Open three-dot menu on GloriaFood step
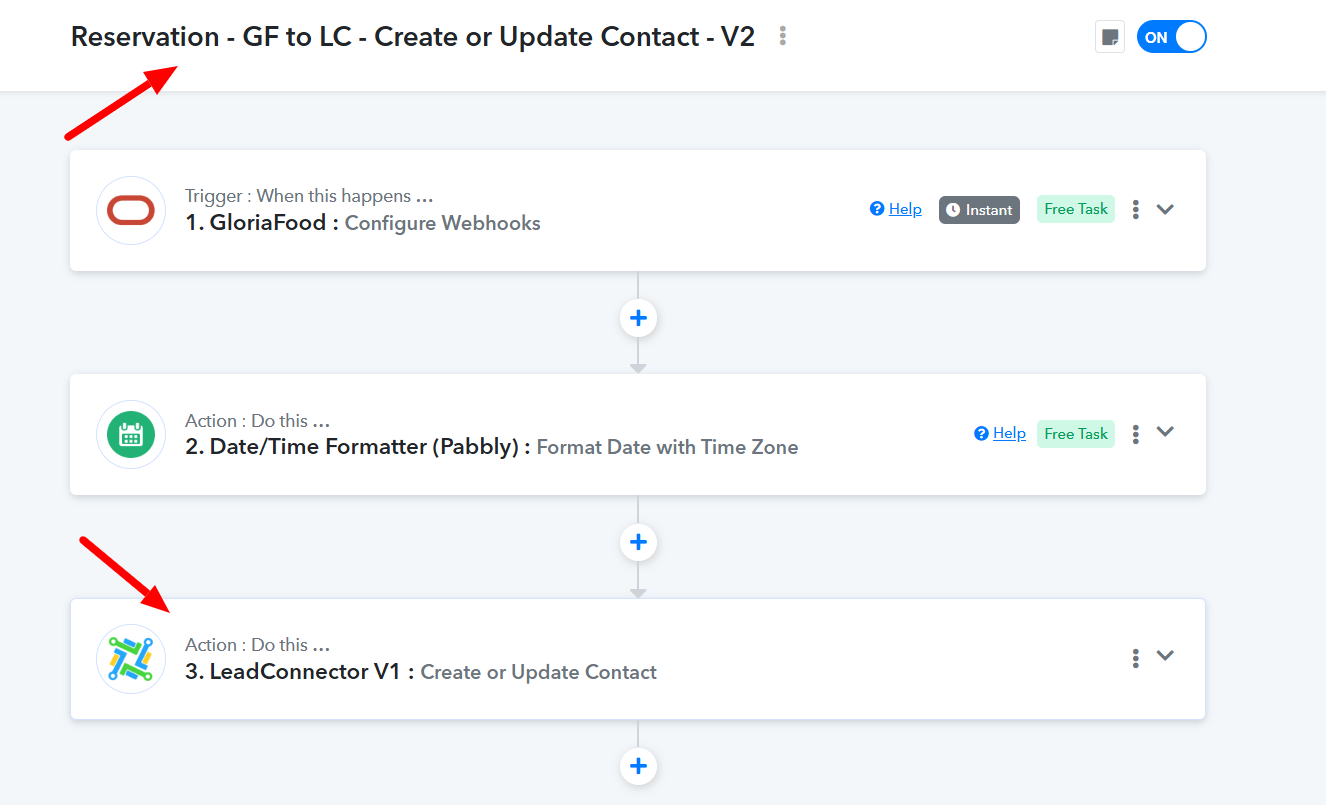The height and width of the screenshot is (805, 1326). 1136,210
